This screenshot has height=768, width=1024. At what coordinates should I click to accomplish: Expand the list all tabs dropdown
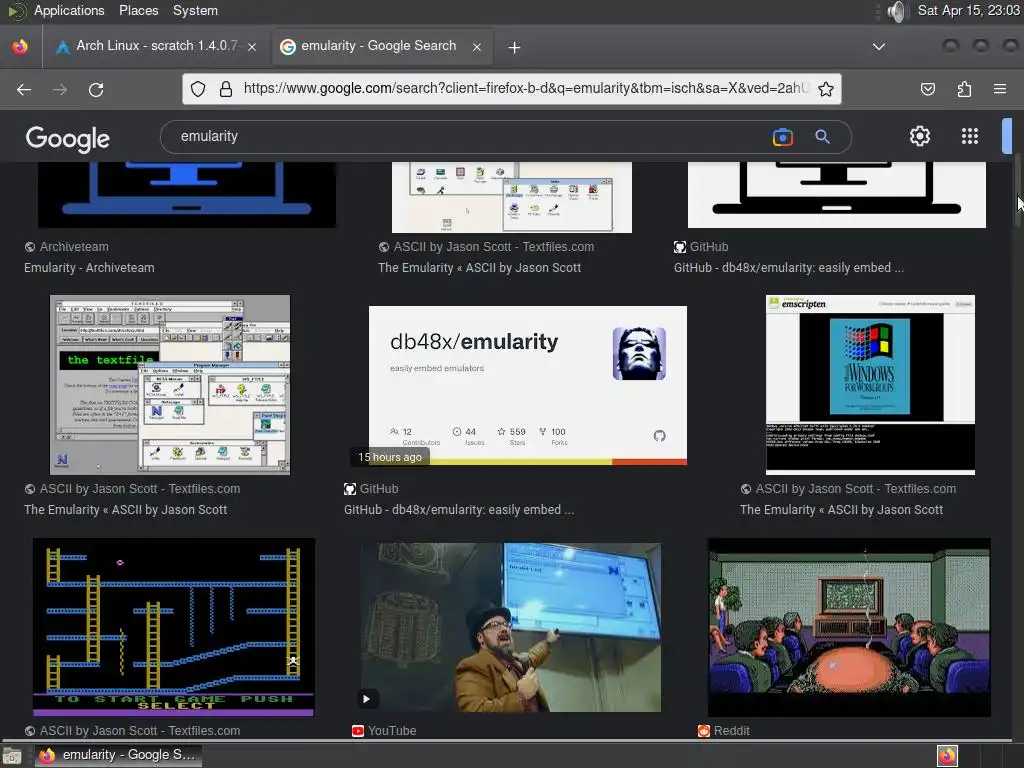click(879, 46)
